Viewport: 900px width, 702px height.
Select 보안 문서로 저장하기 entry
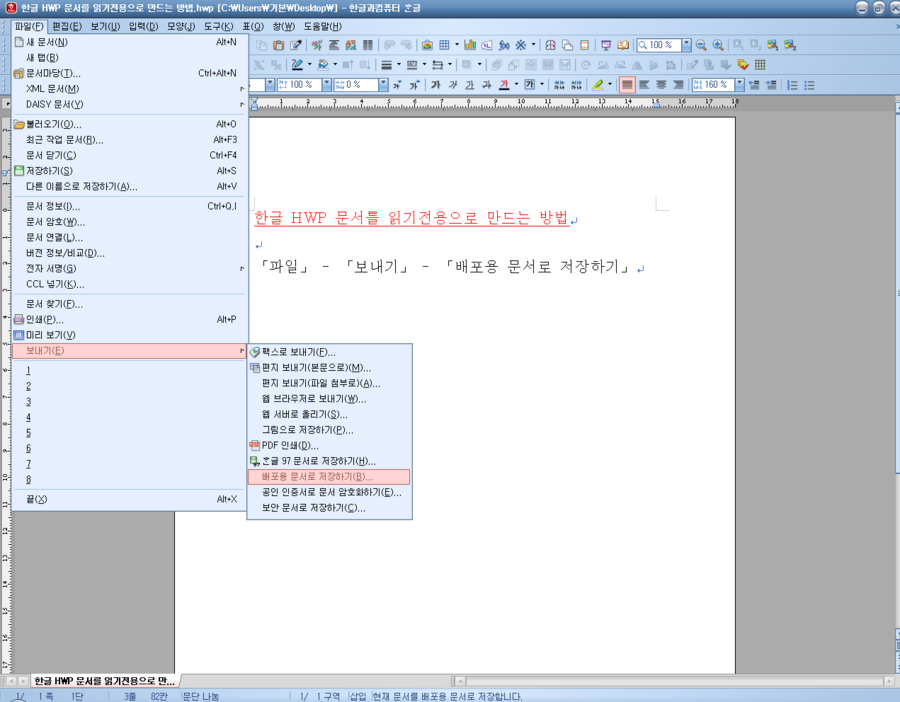pyautogui.click(x=329, y=508)
